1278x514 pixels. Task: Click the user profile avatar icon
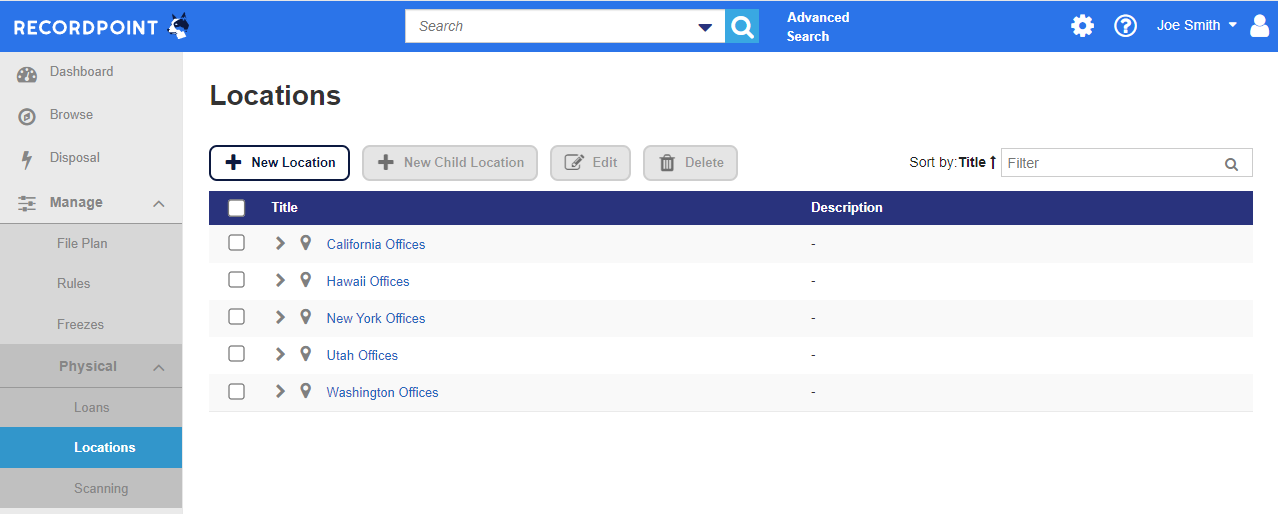tap(1259, 26)
